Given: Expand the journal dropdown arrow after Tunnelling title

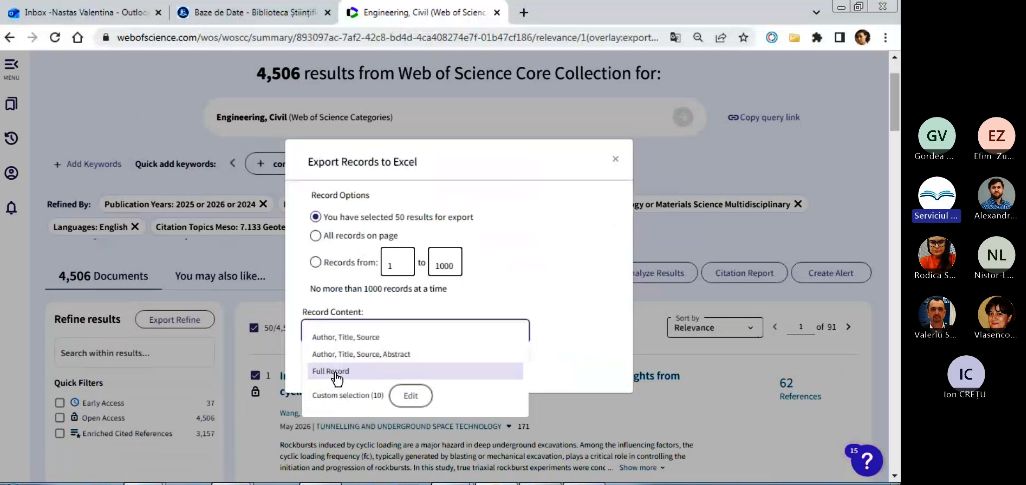Looking at the screenshot, I should (509, 427).
